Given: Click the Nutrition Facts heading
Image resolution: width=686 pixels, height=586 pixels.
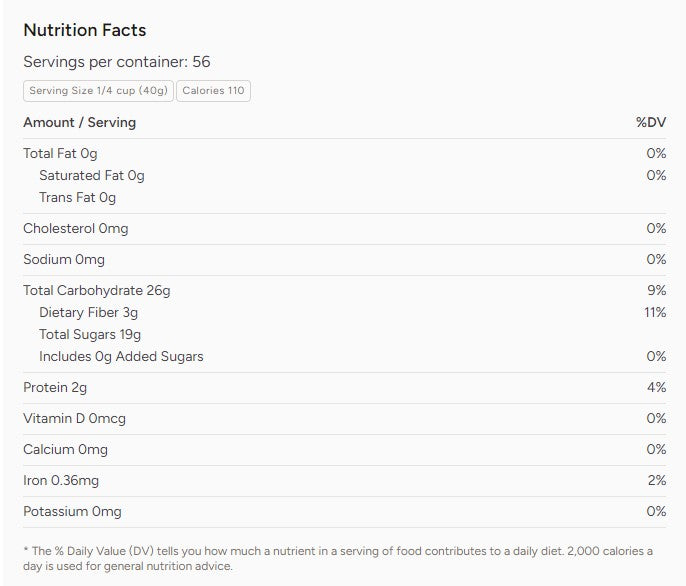Looking at the screenshot, I should (x=85, y=31).
